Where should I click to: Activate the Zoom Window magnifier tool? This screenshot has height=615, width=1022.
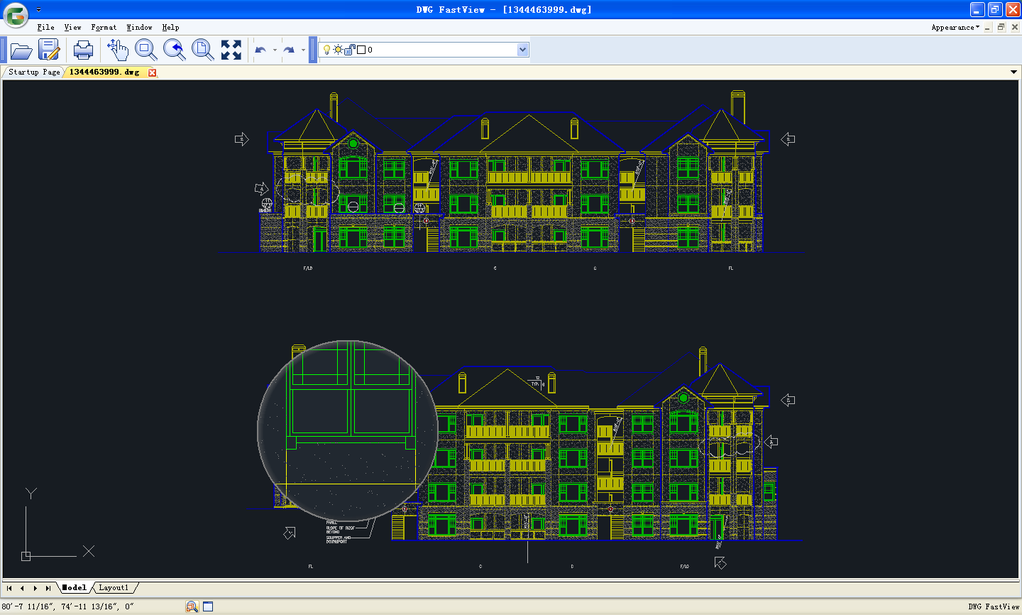click(x=146, y=50)
